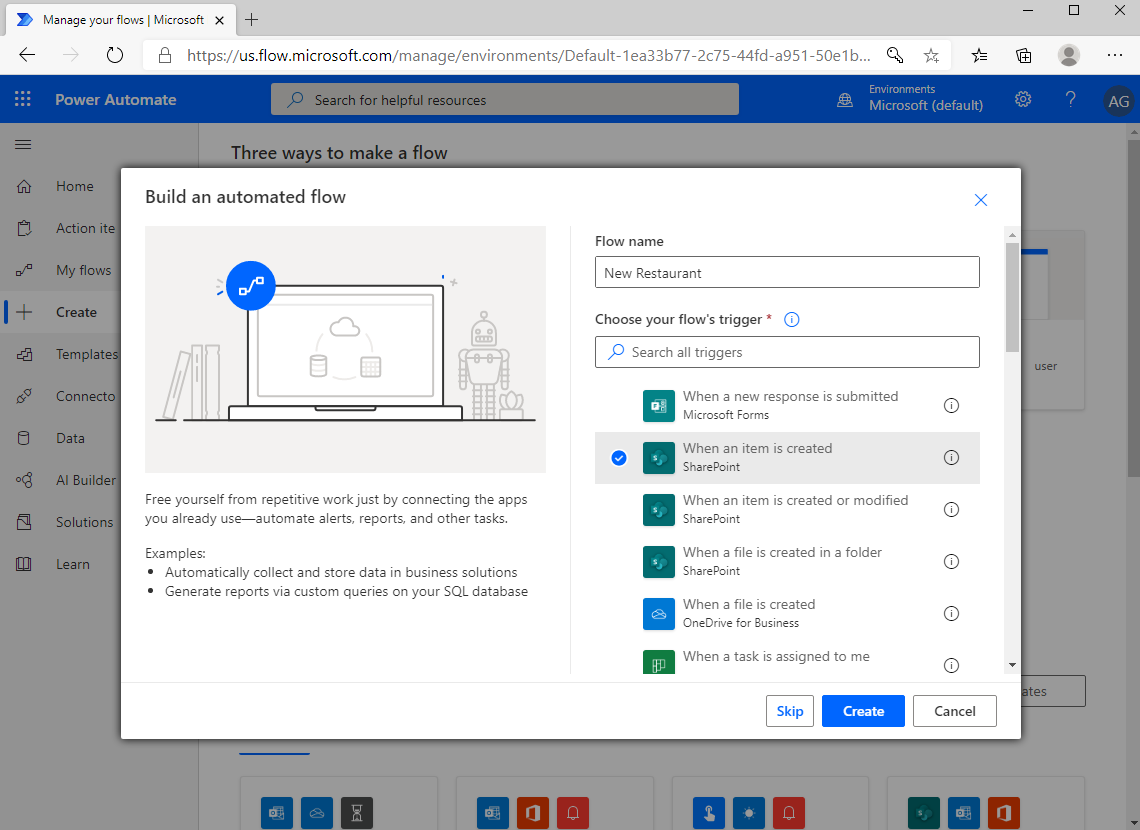The width and height of the screenshot is (1140, 830).
Task: Open Action items in the sidebar
Action: (85, 228)
